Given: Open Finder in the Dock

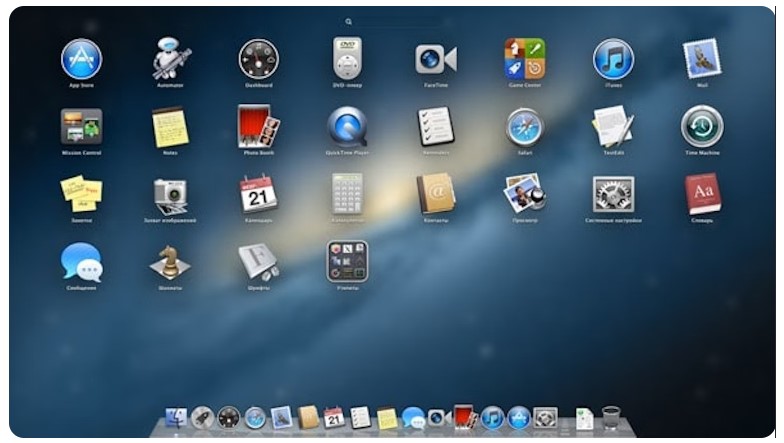Looking at the screenshot, I should pyautogui.click(x=176, y=418).
